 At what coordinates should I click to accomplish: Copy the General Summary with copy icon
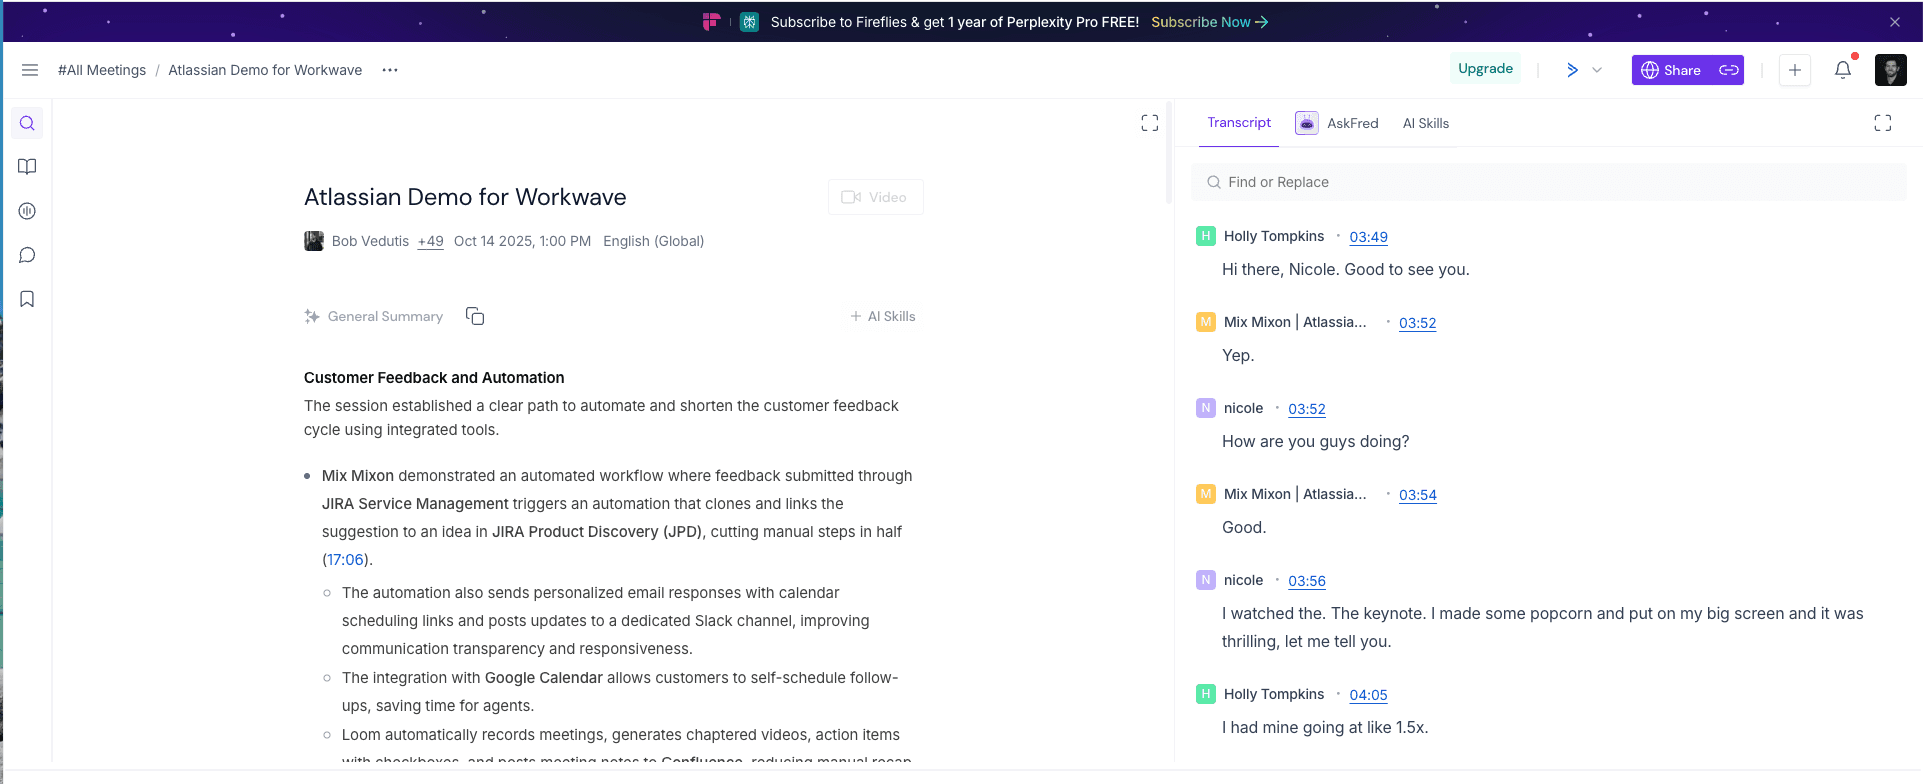click(475, 316)
